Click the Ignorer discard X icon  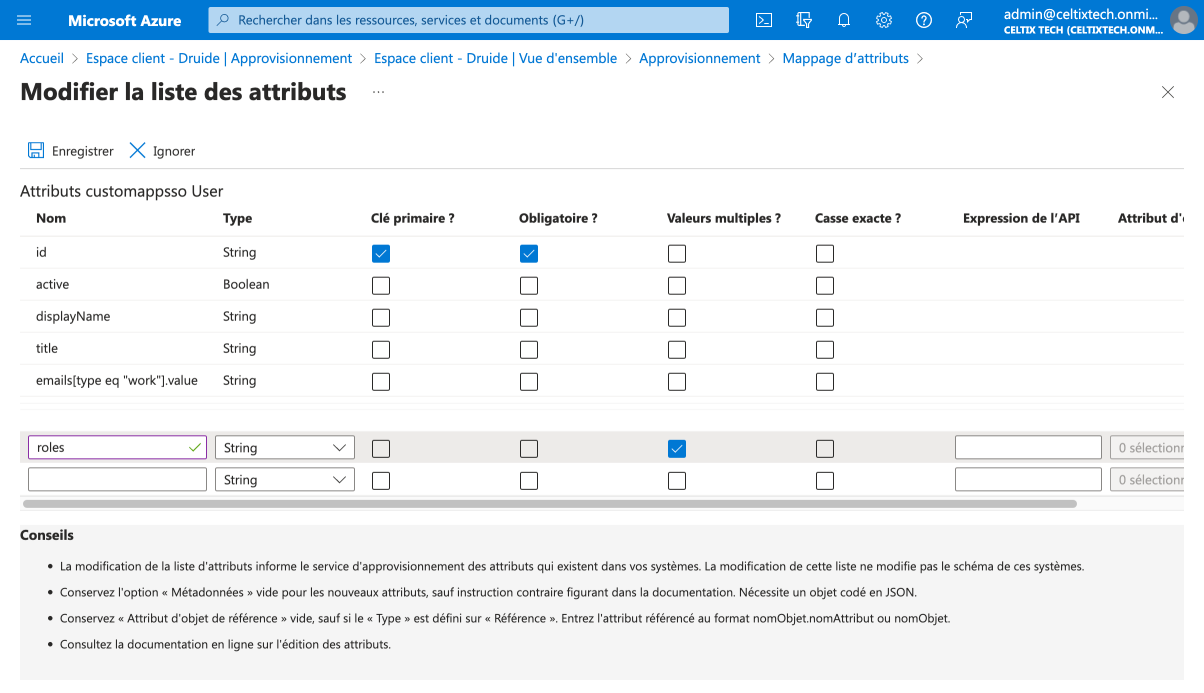[138, 150]
